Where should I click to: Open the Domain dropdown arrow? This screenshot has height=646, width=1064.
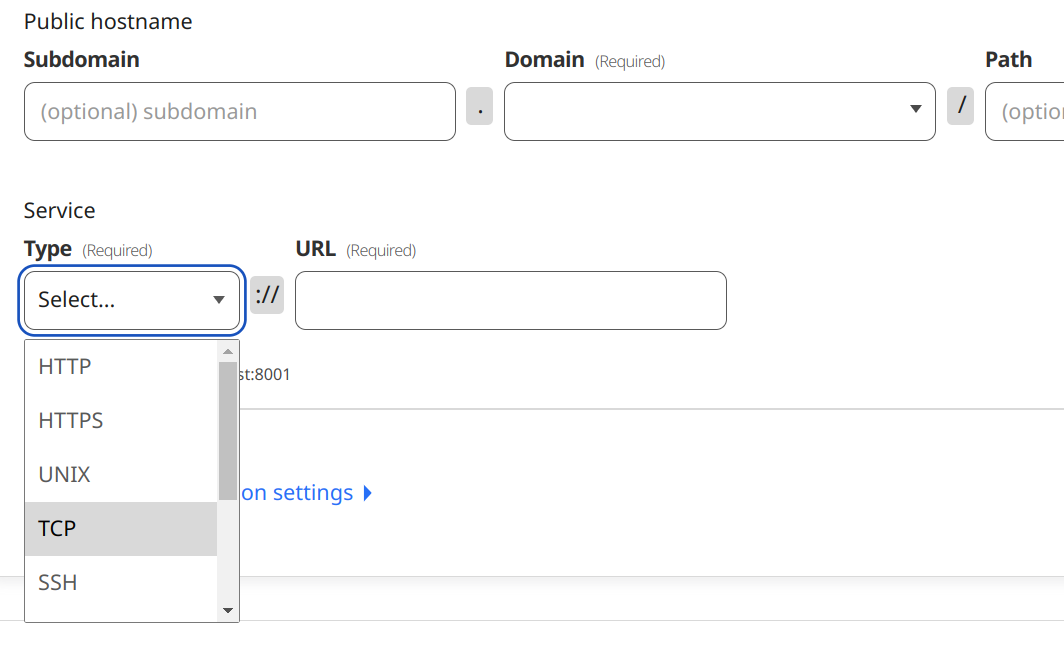[x=913, y=111]
